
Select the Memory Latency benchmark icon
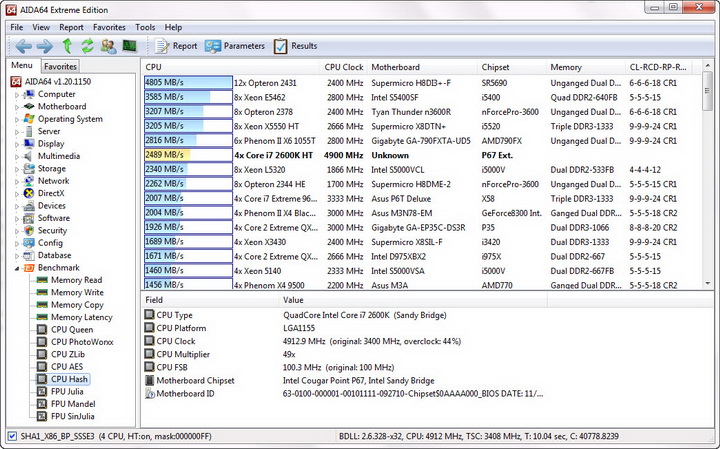pyautogui.click(x=42, y=317)
